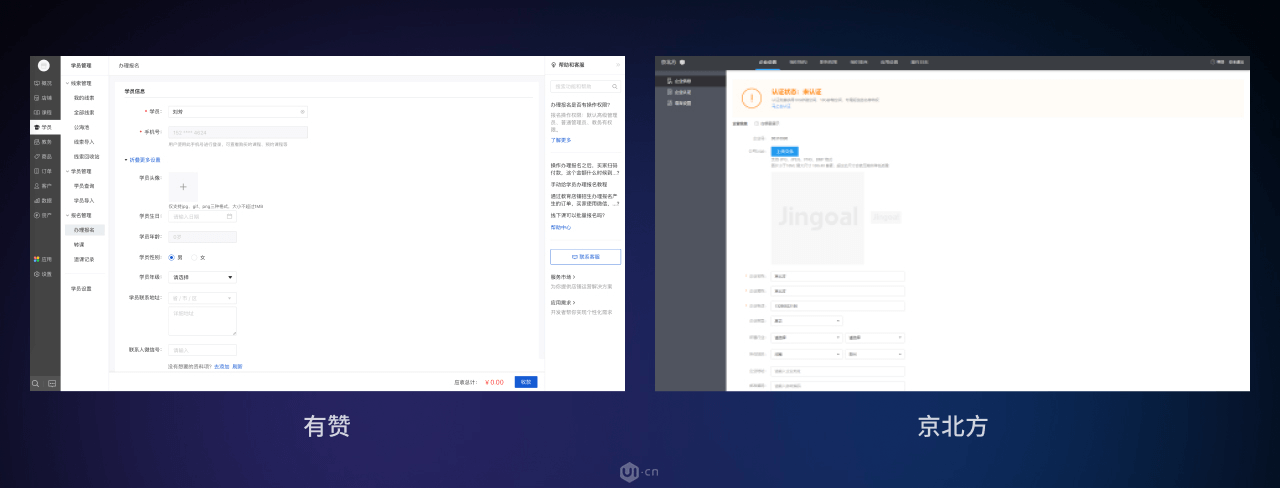Viewport: 1280px width, 488px height.
Task: Click the search icon in help search box
Action: click(x=614, y=87)
